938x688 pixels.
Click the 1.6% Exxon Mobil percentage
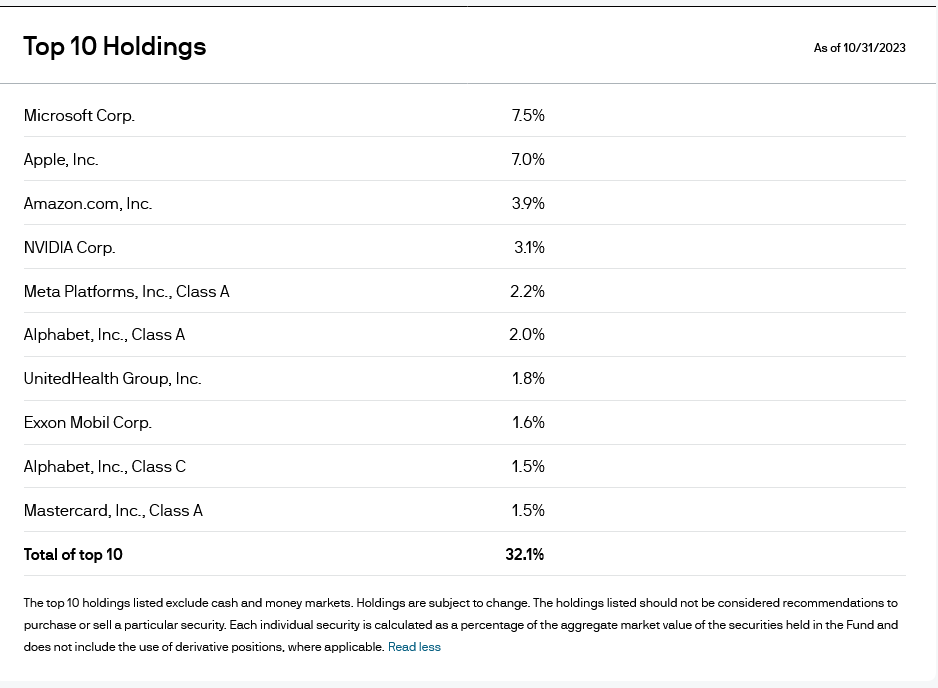[528, 422]
